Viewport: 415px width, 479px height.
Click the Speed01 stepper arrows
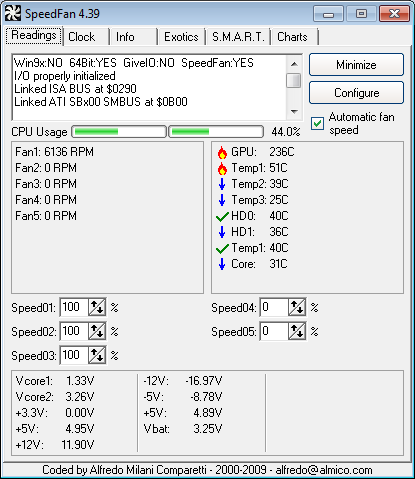(97, 307)
